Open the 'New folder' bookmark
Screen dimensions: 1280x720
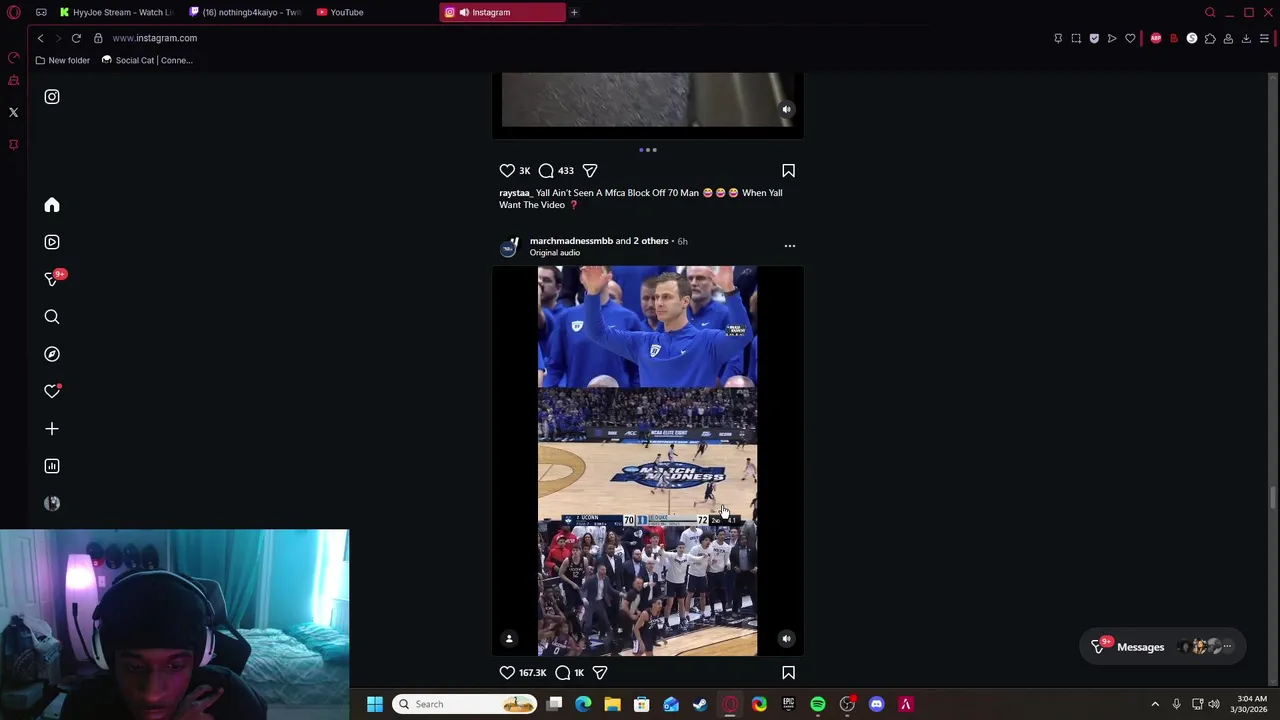point(62,60)
